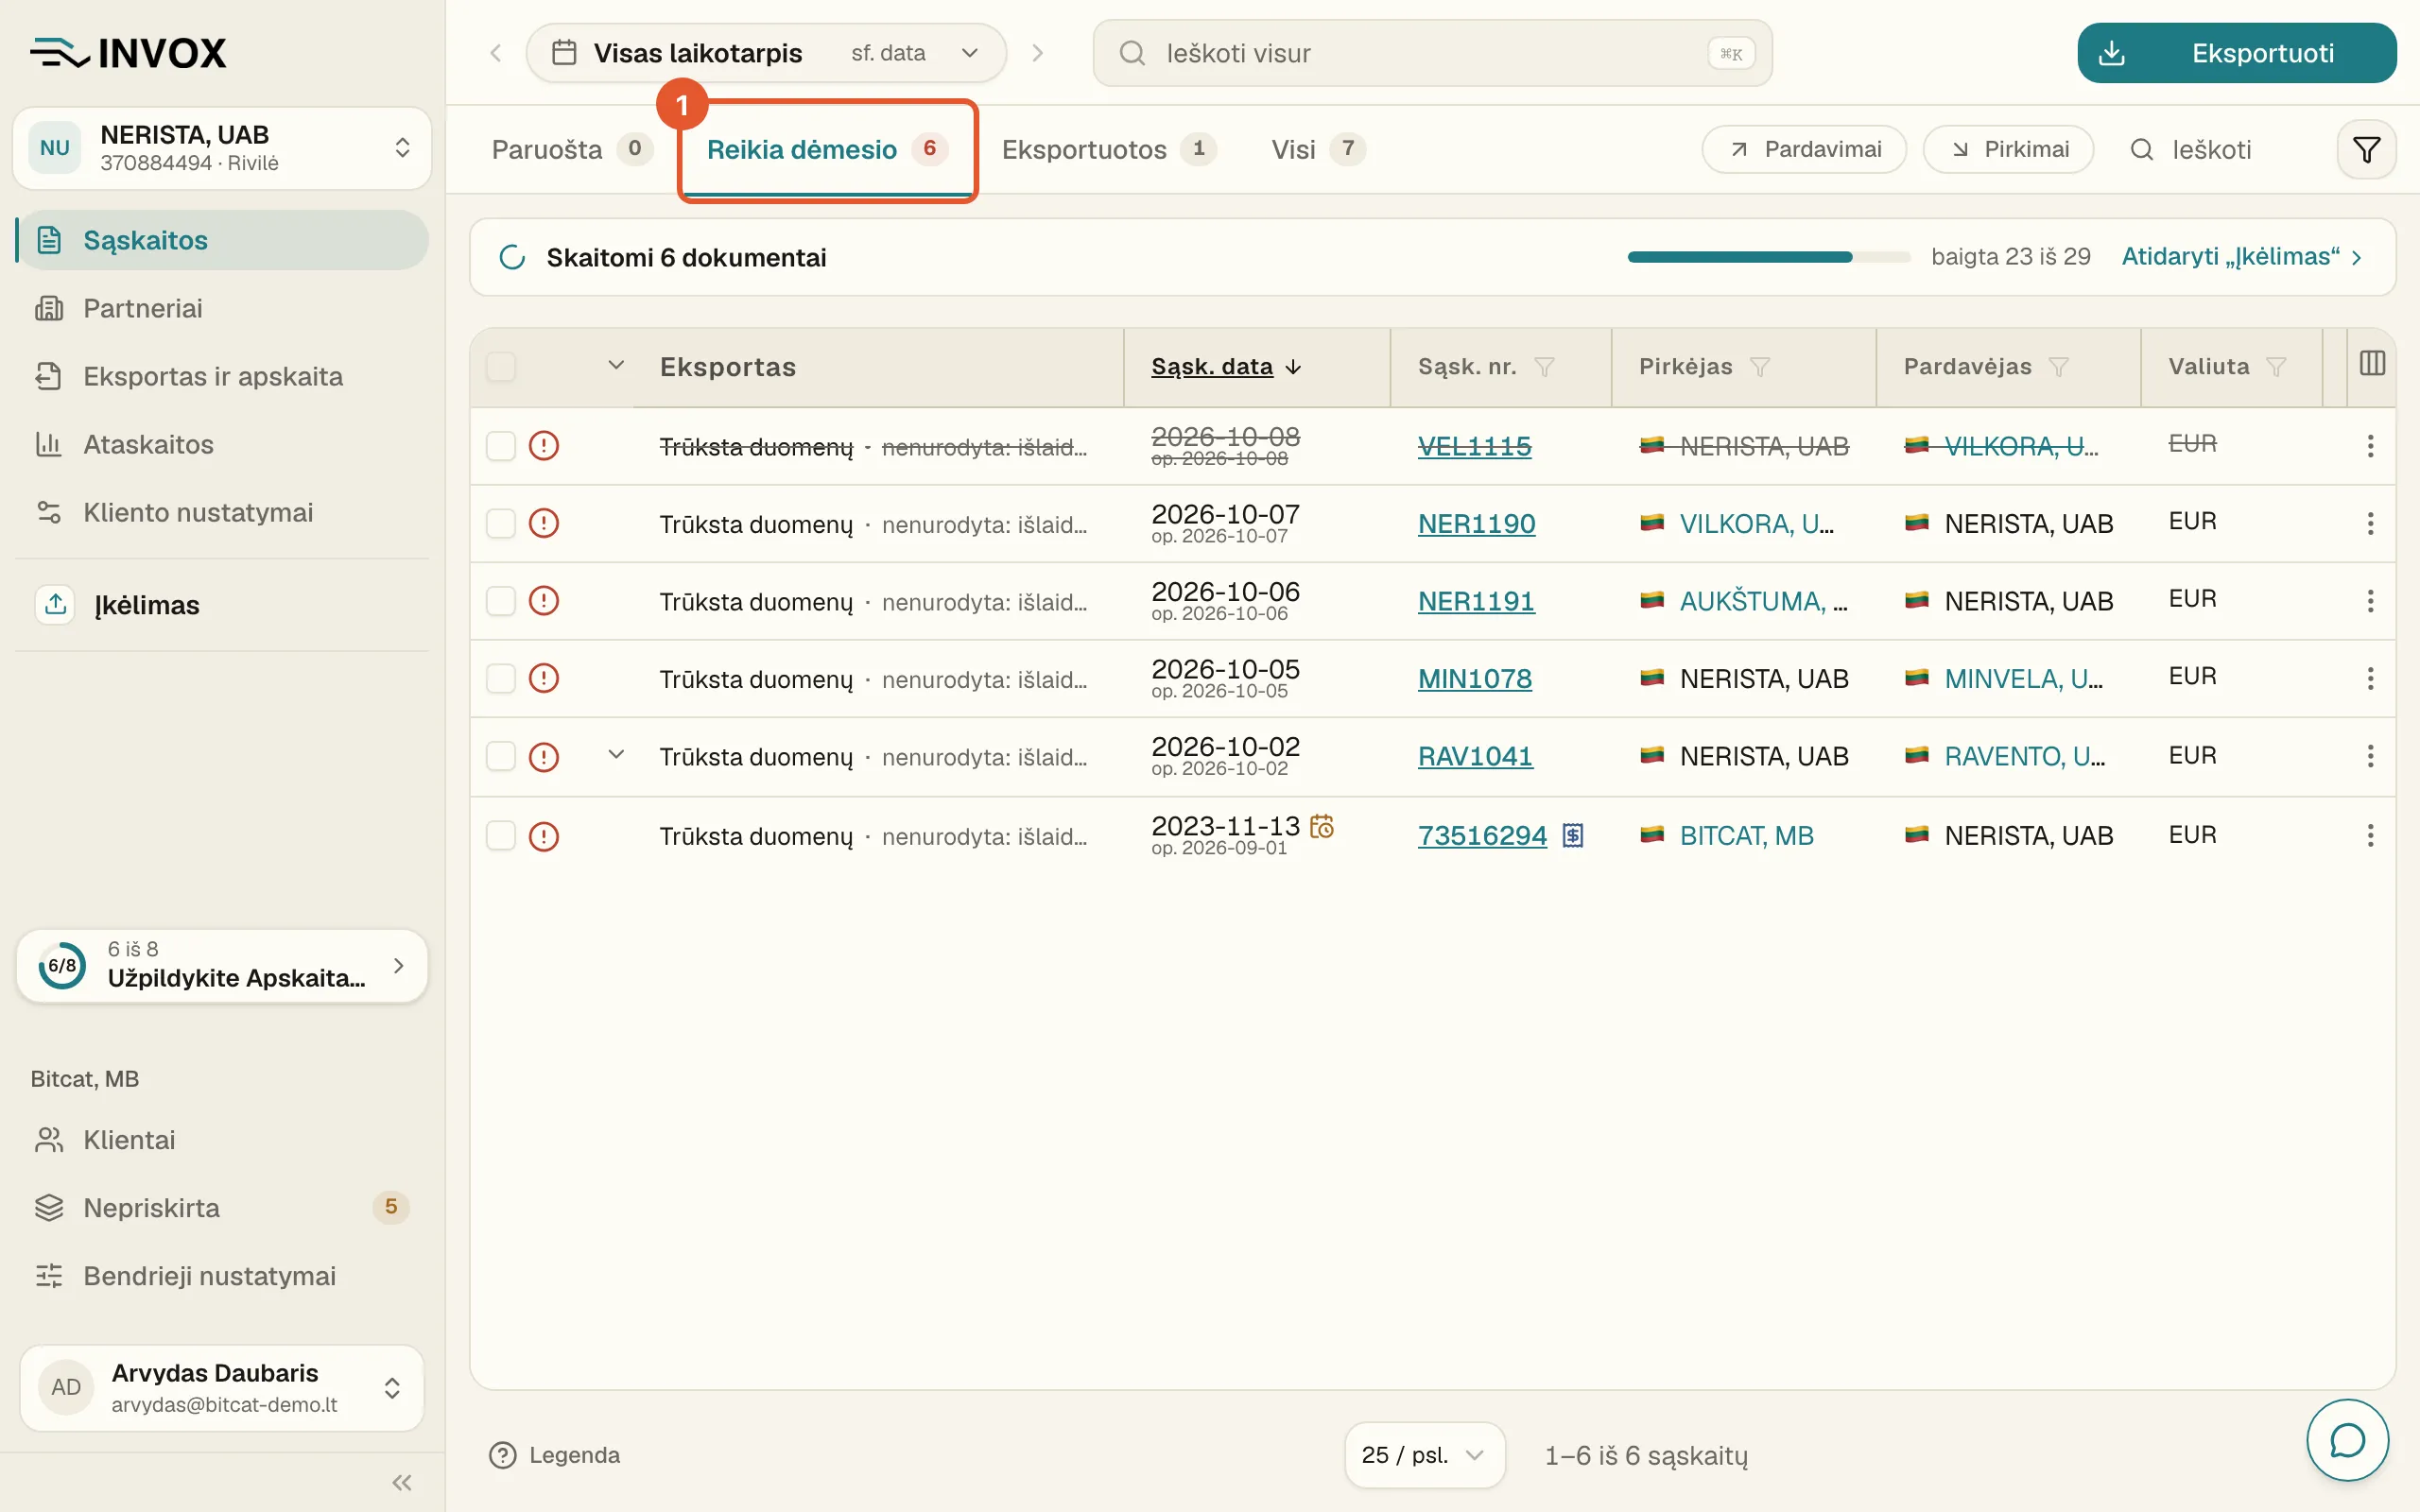Open the Arvydas Daubaris user menu

(221, 1387)
